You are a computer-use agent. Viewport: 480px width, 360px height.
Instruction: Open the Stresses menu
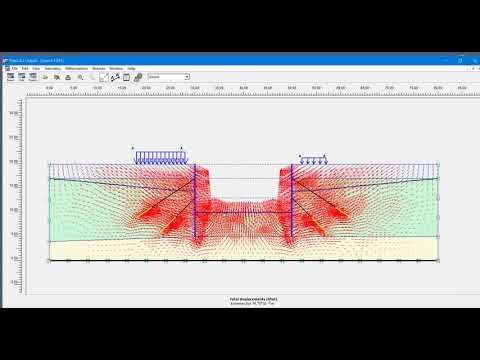coord(99,68)
